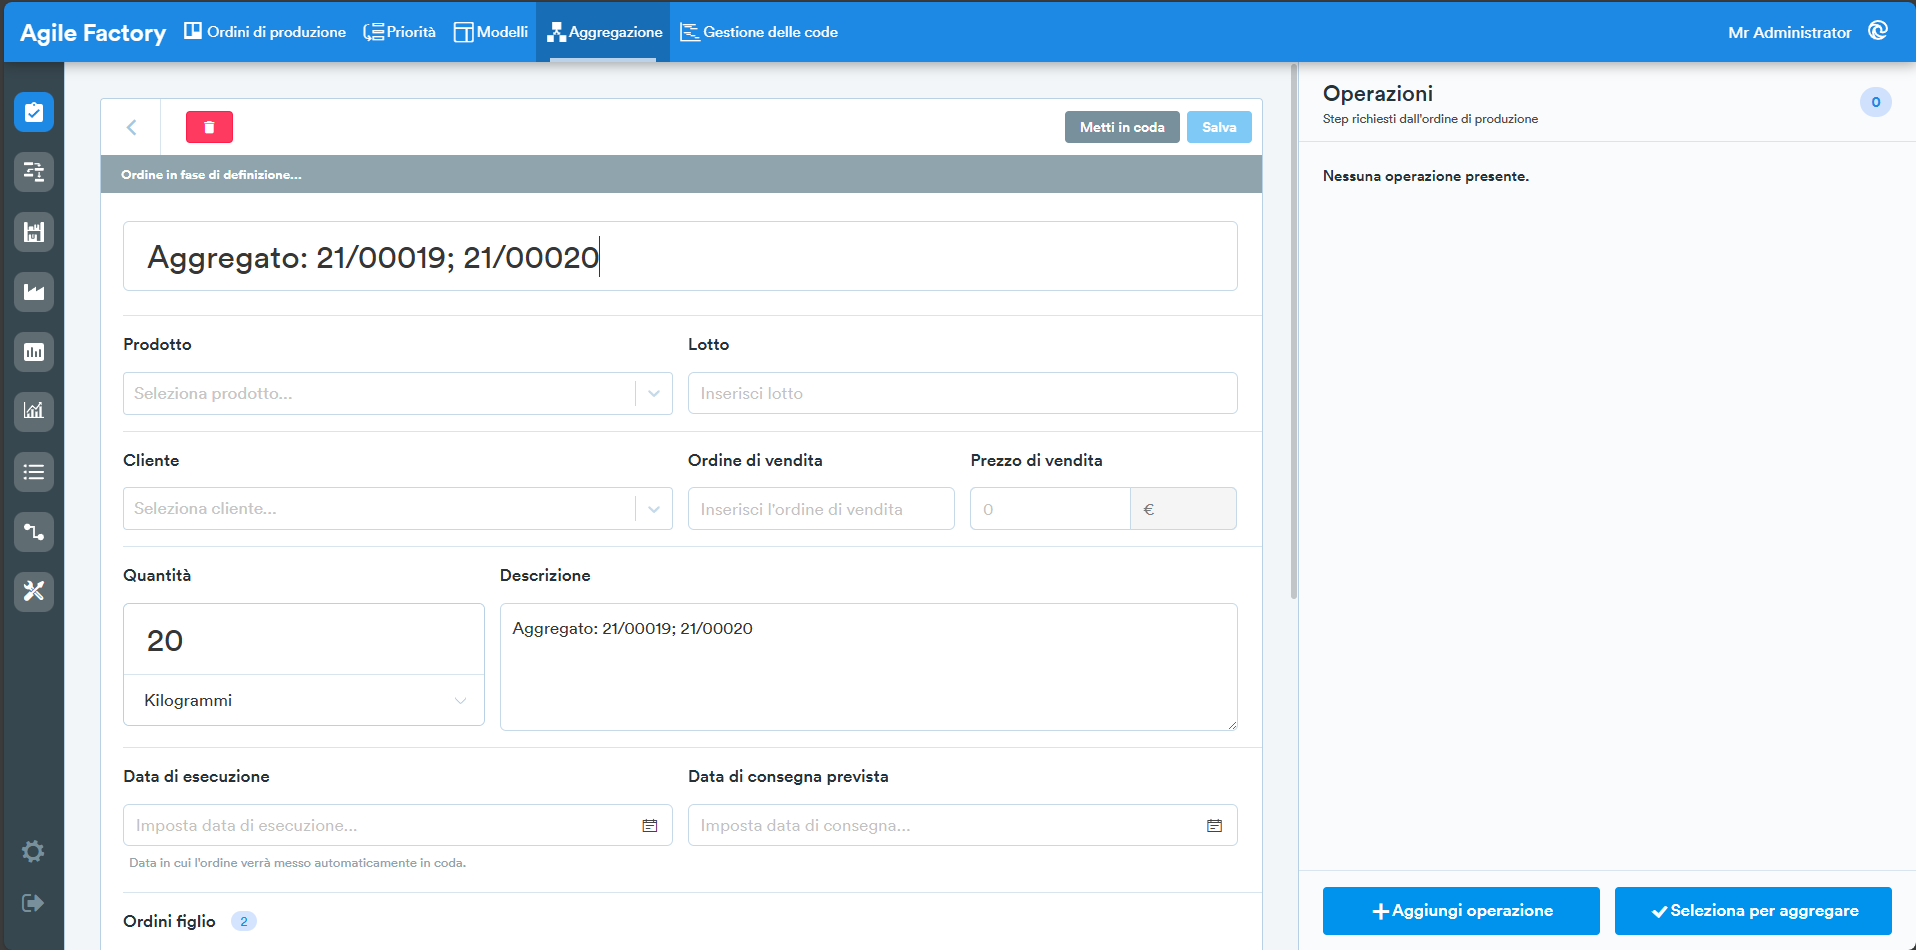
Task: Open the list view sidebar icon
Action: coord(34,472)
